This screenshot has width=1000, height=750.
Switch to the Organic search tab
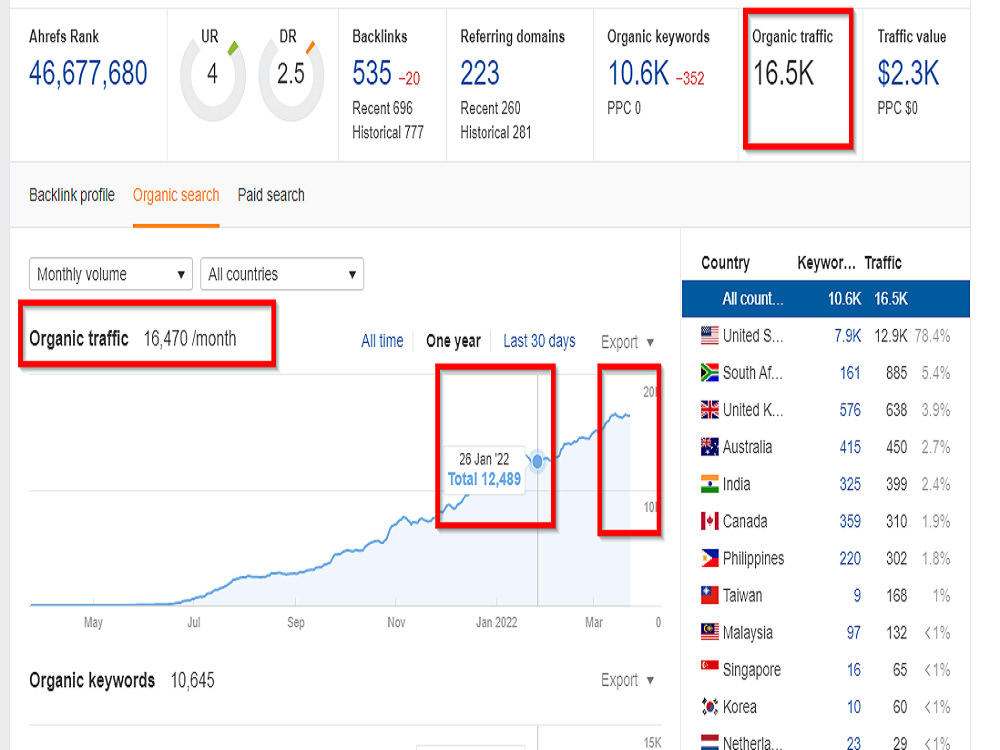pos(176,195)
